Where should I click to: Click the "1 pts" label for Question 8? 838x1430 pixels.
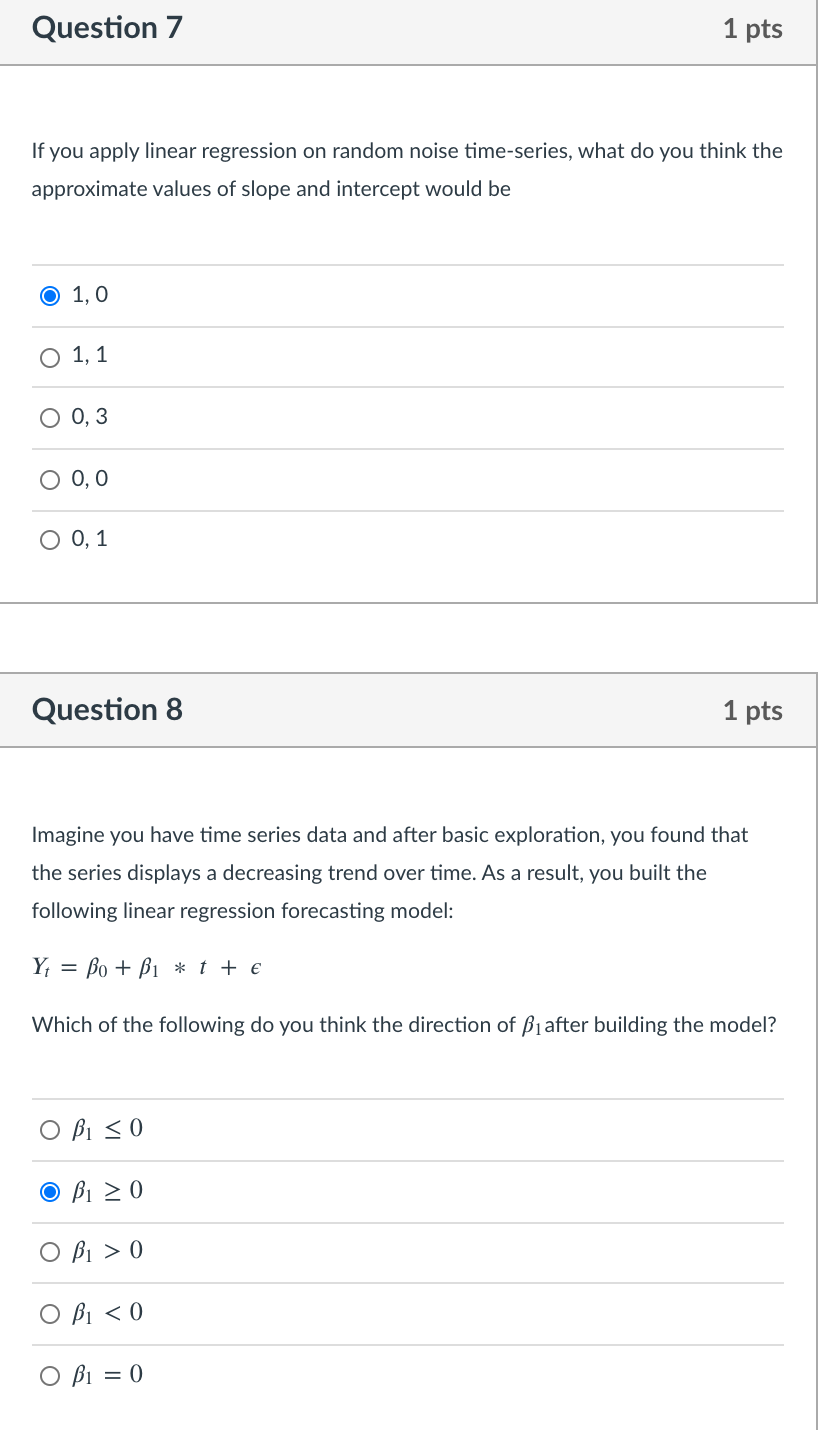[753, 711]
